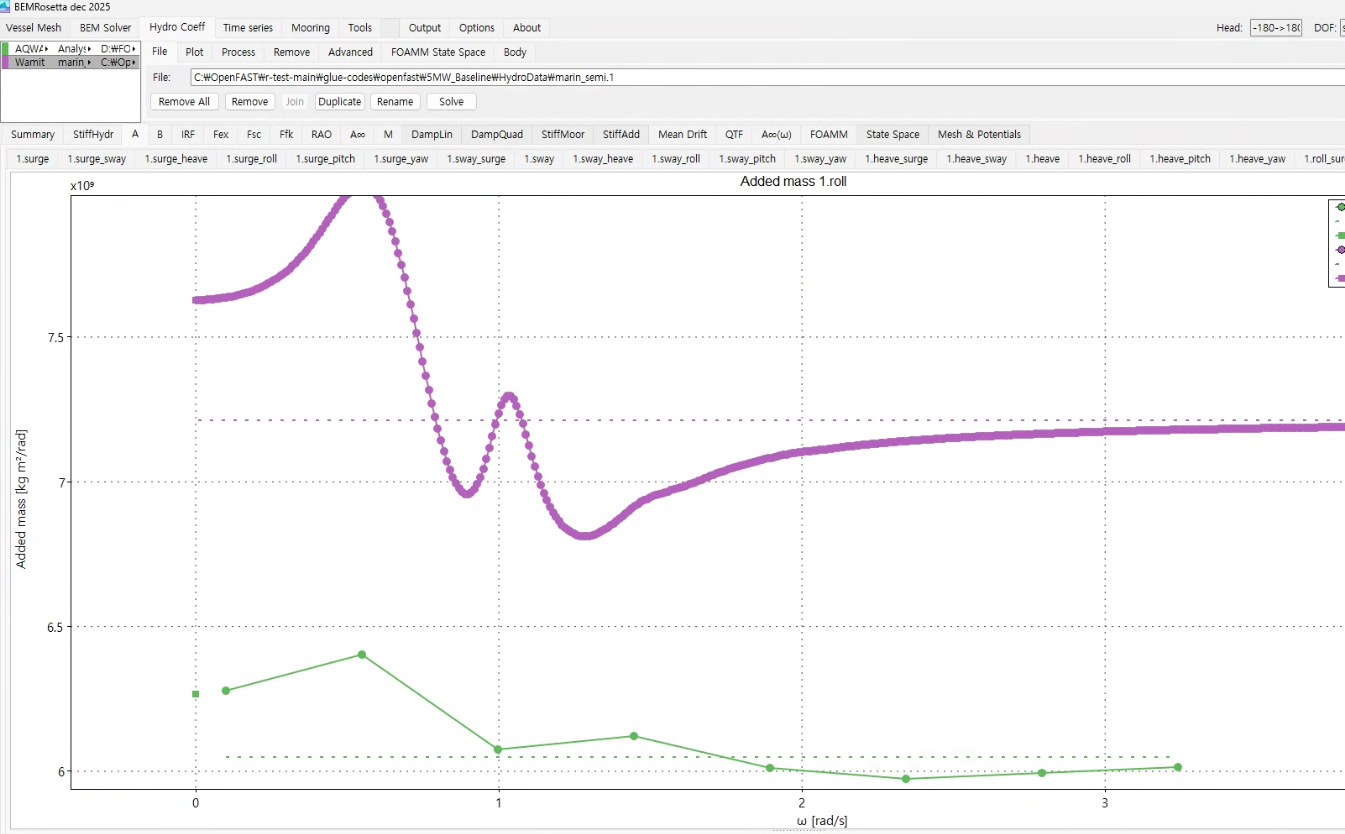Select the purple Wamit color marker

coord(6,62)
